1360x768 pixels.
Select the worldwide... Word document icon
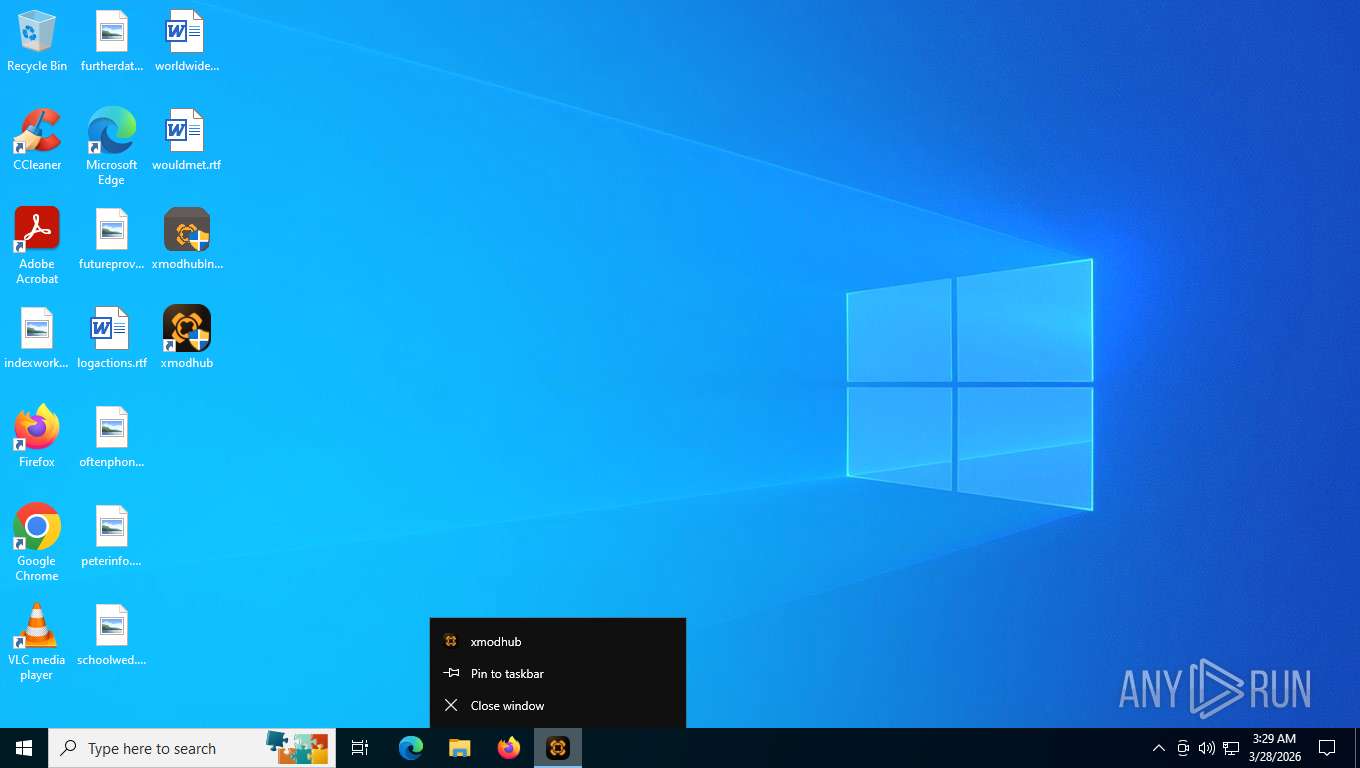(186, 42)
